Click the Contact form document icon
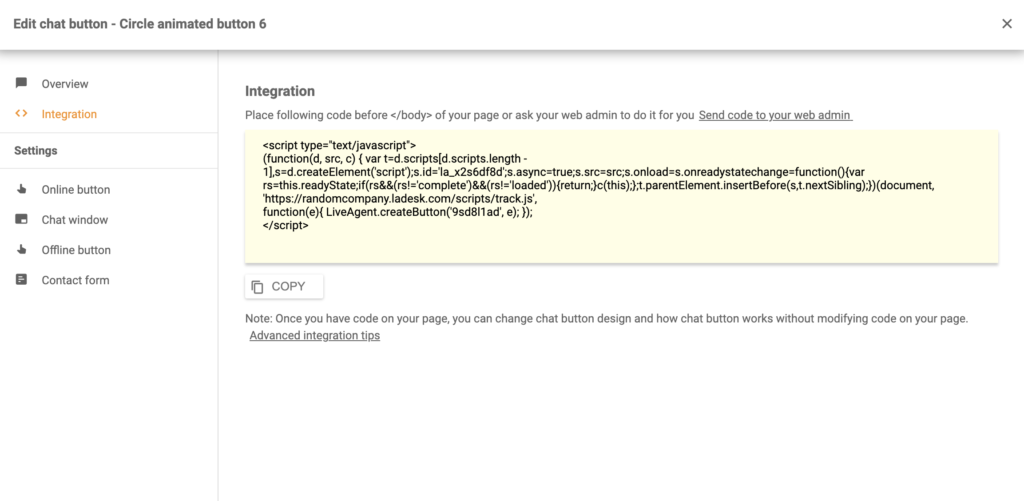The width and height of the screenshot is (1024, 501). pyautogui.click(x=21, y=280)
